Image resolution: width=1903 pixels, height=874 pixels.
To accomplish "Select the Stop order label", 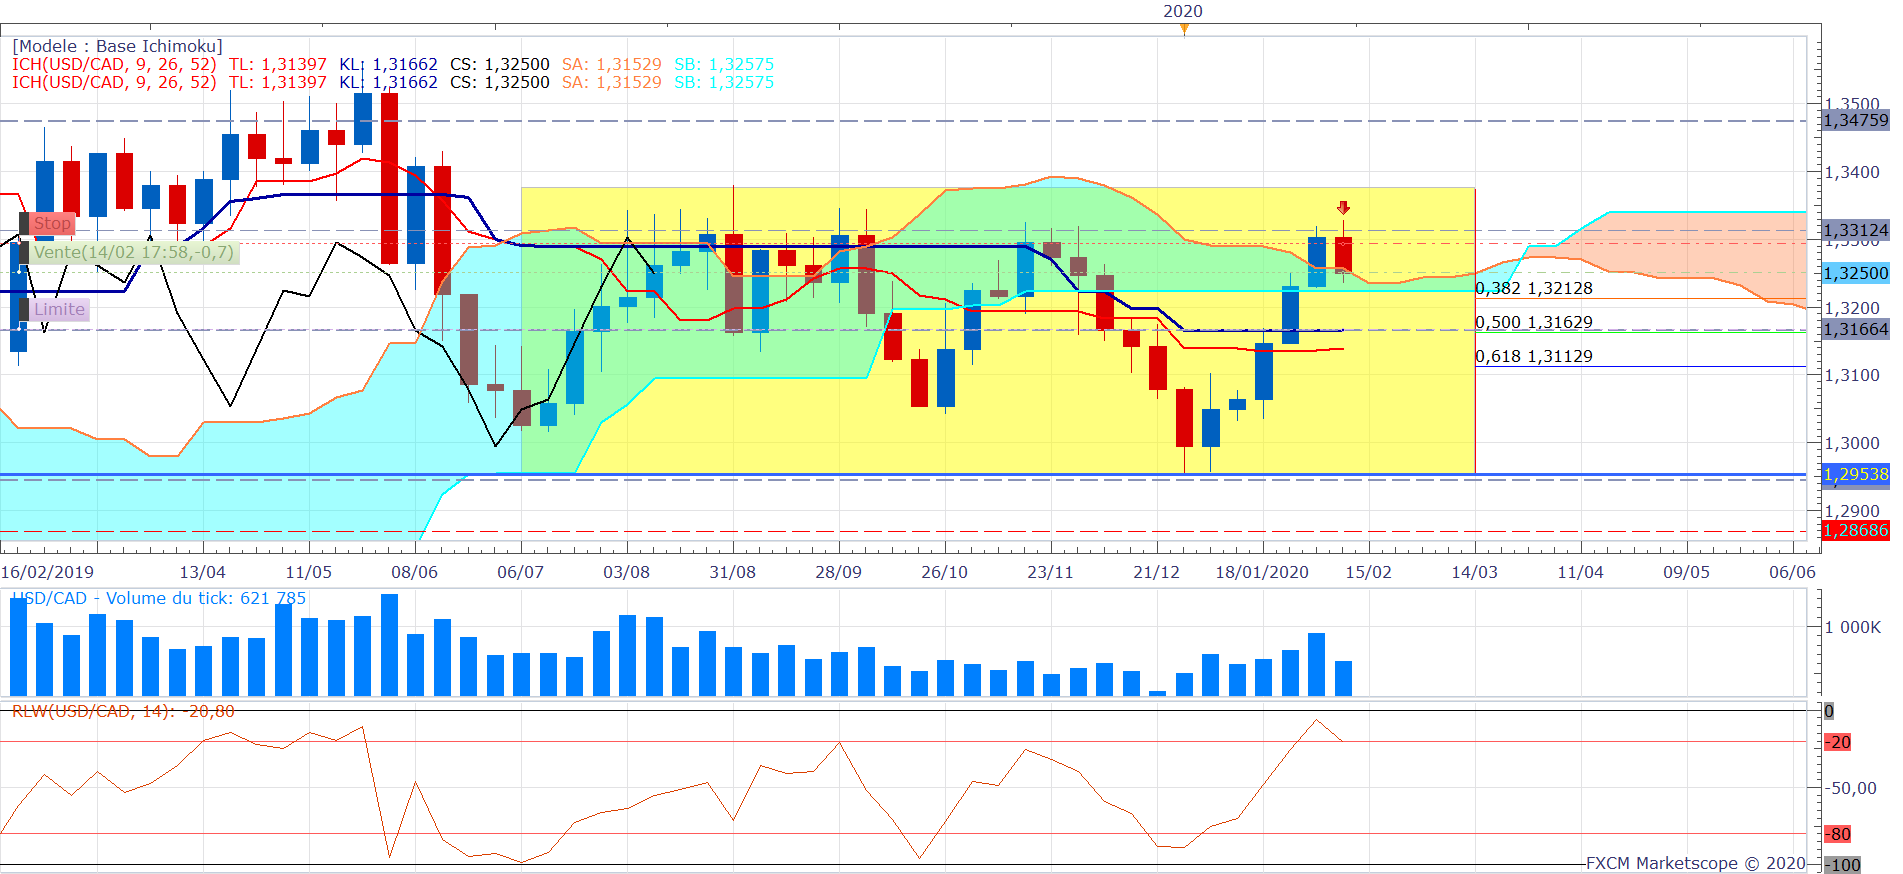I will 52,223.
